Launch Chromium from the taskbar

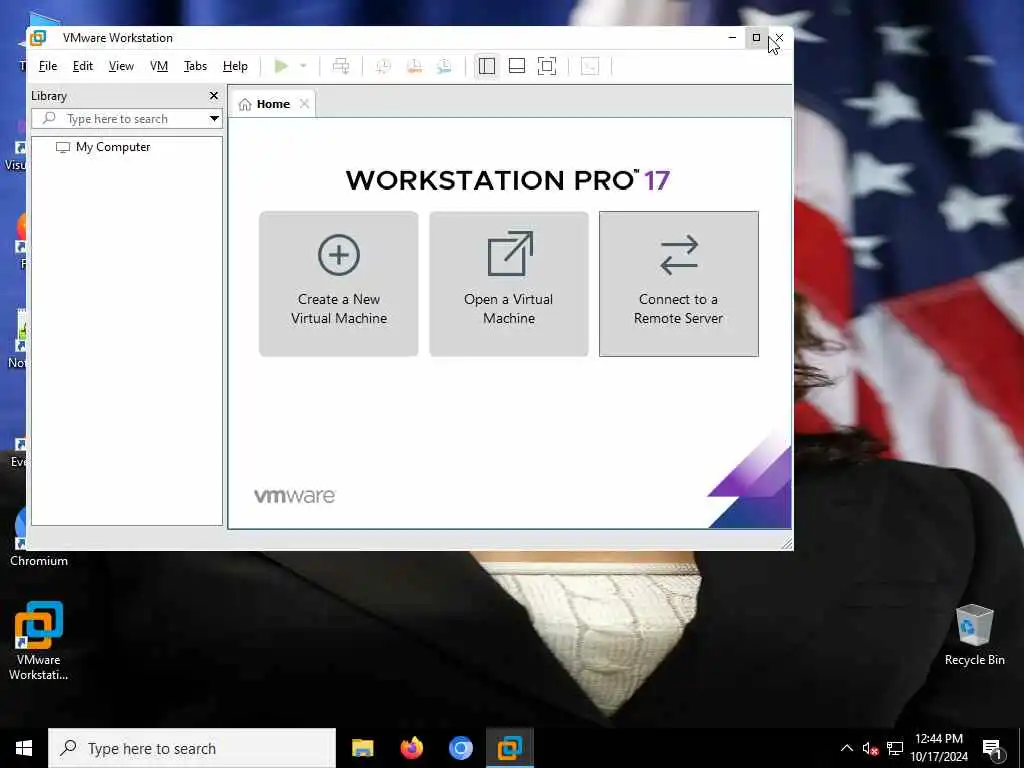pyautogui.click(x=460, y=748)
